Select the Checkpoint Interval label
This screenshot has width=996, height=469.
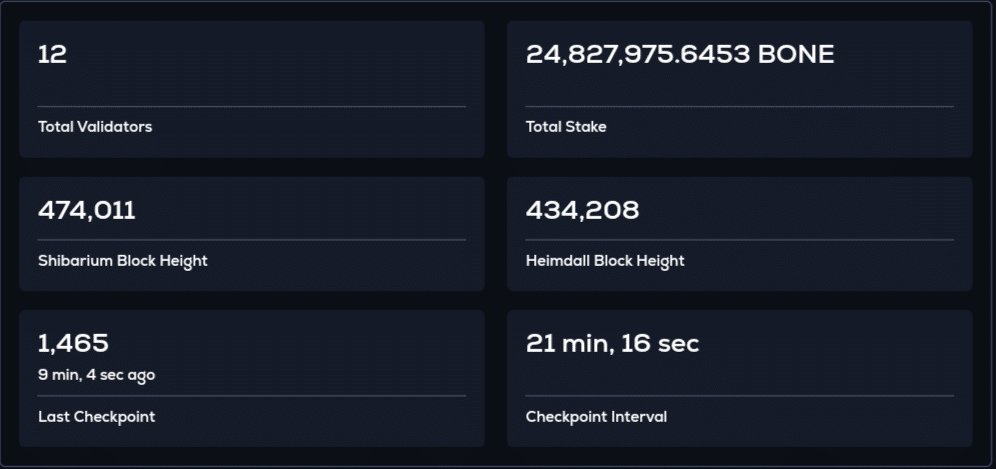pos(596,417)
